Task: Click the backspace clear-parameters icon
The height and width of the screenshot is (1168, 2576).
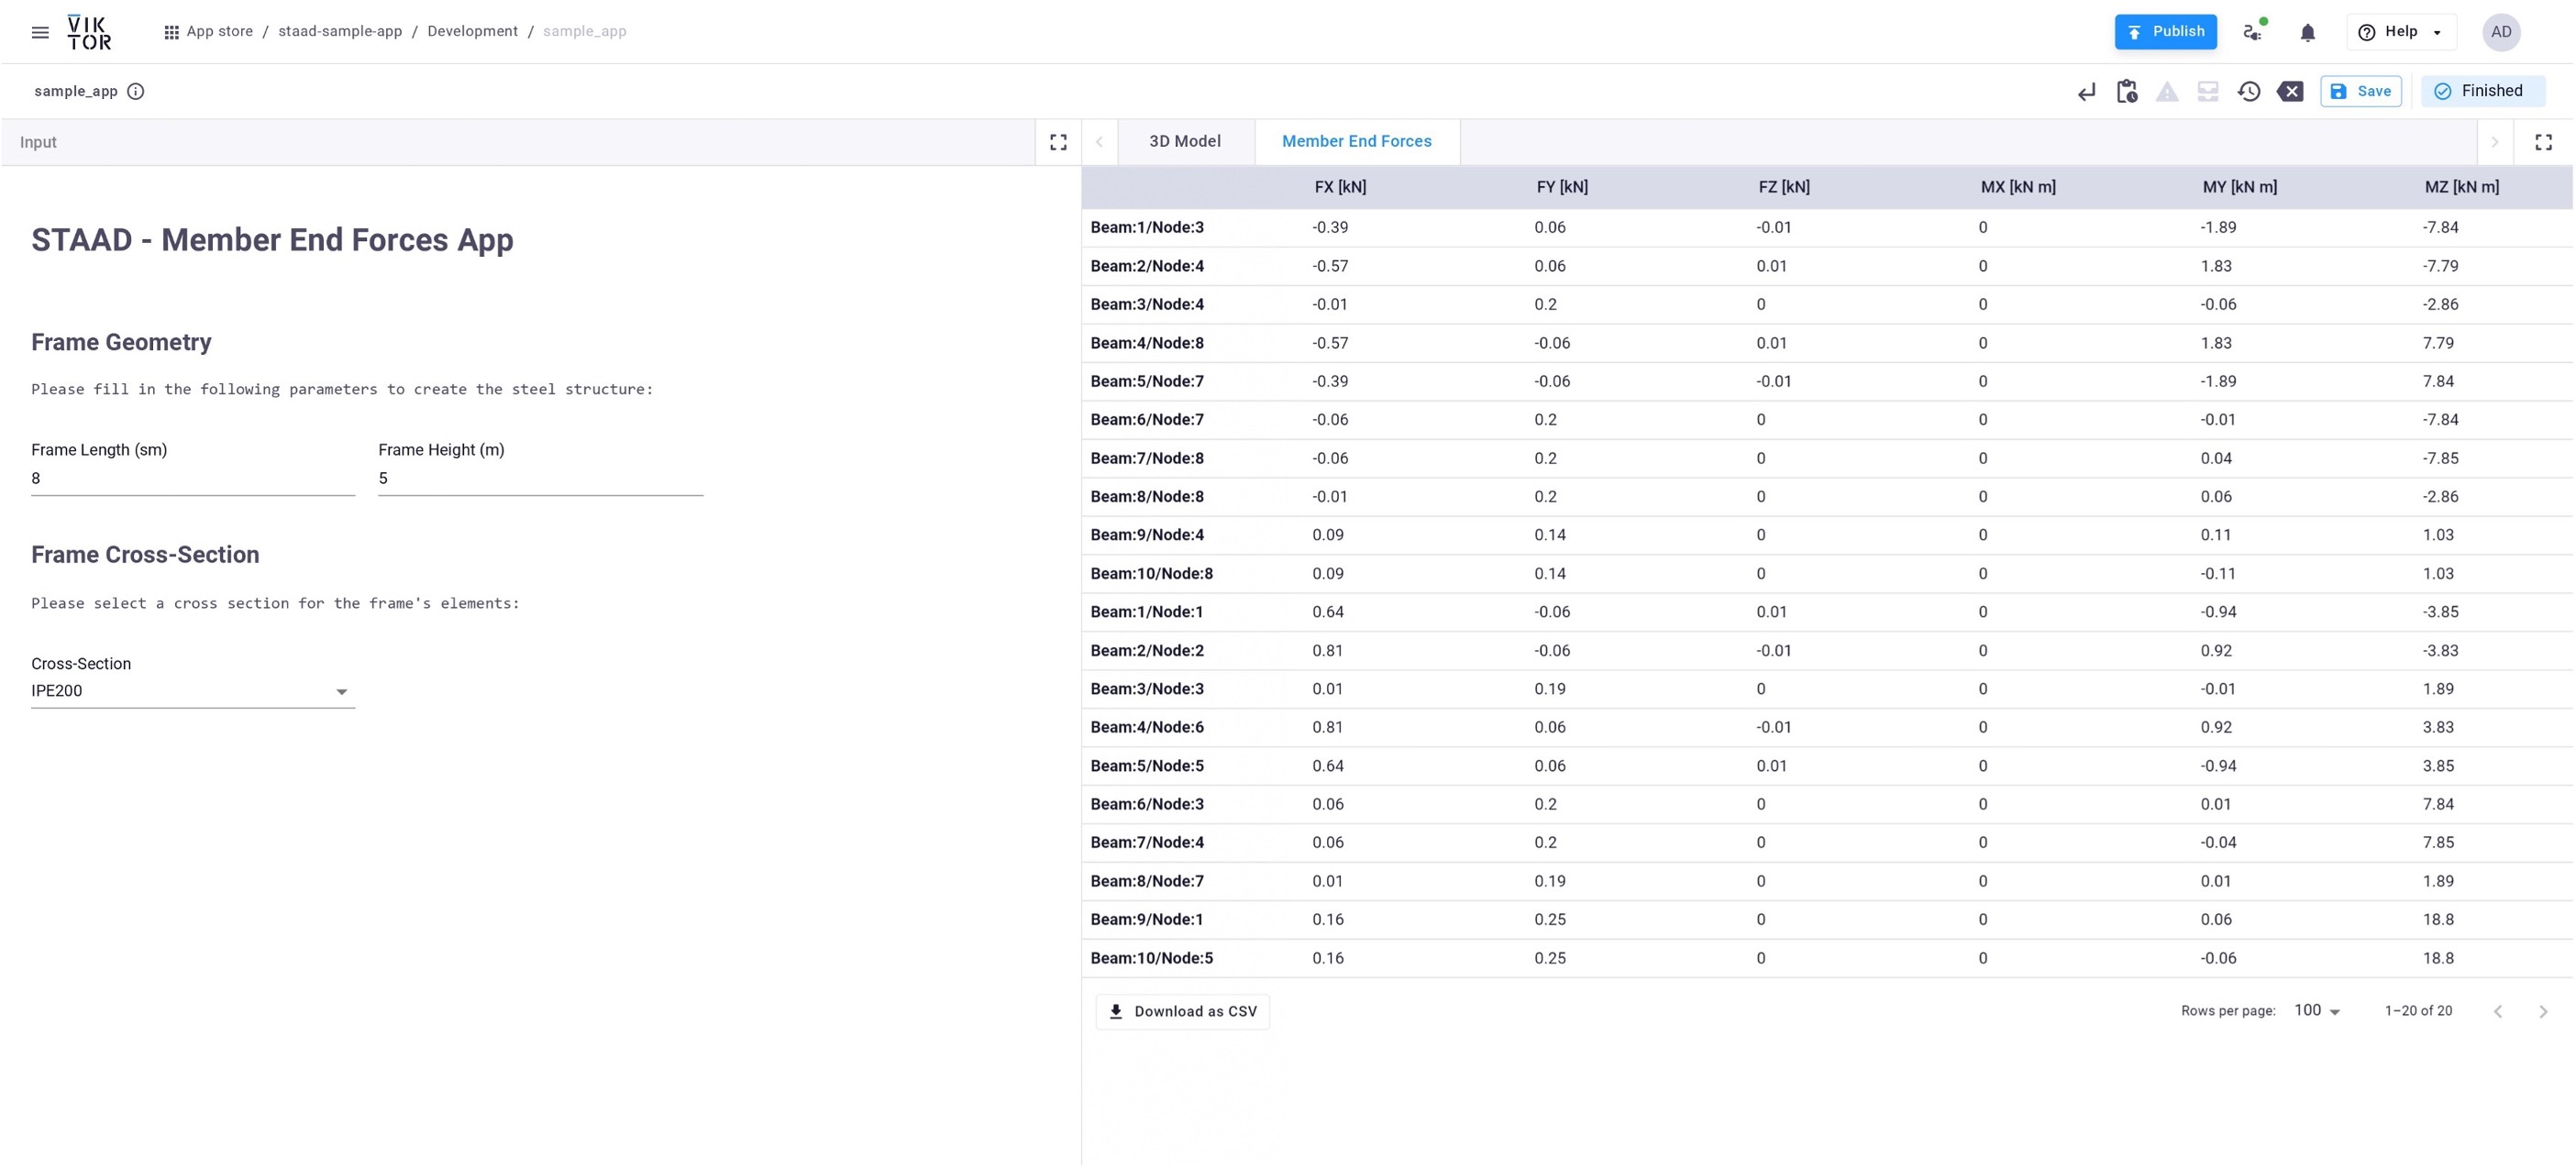Action: (x=2290, y=92)
